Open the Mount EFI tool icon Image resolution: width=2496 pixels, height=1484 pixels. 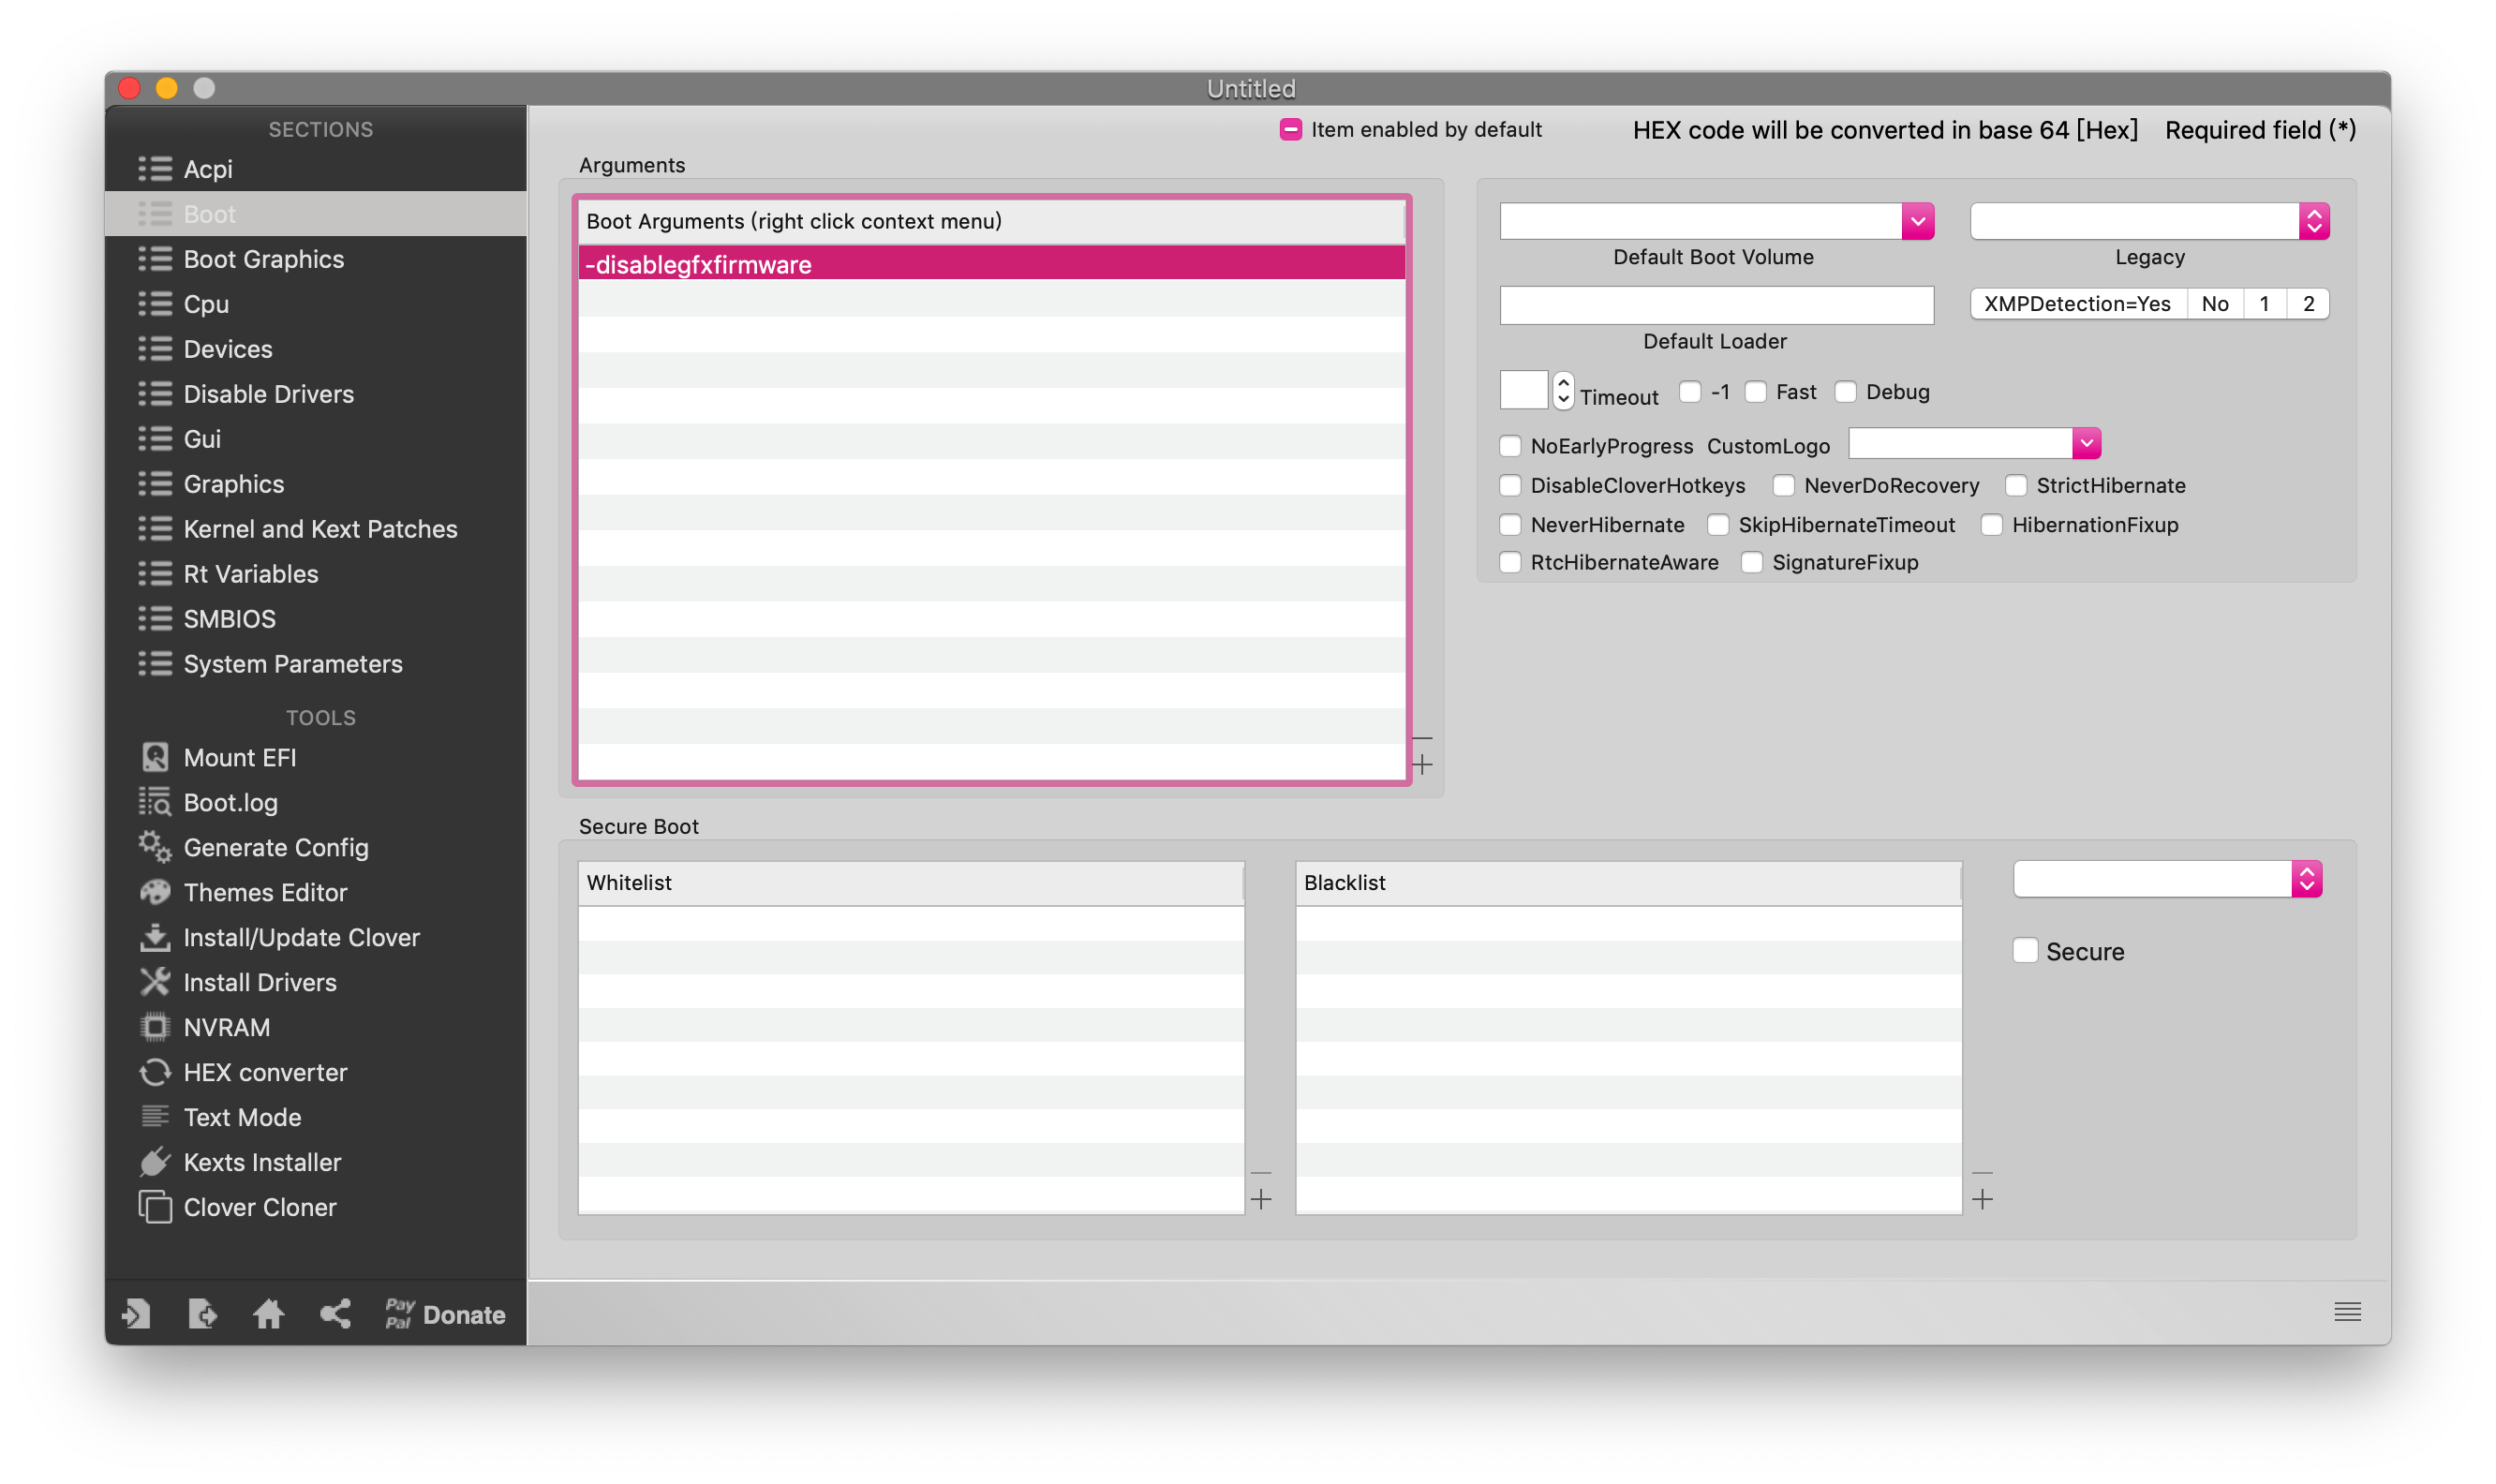pyautogui.click(x=155, y=757)
